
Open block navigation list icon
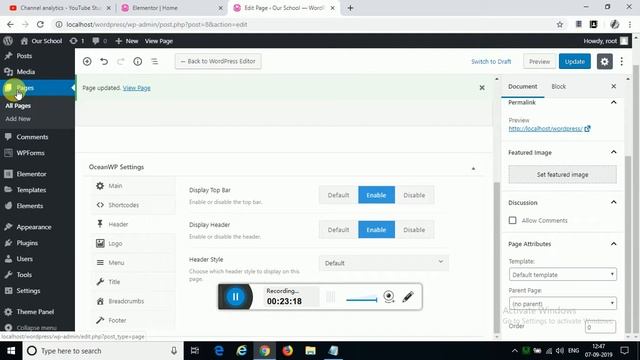pyautogui.click(x=155, y=61)
